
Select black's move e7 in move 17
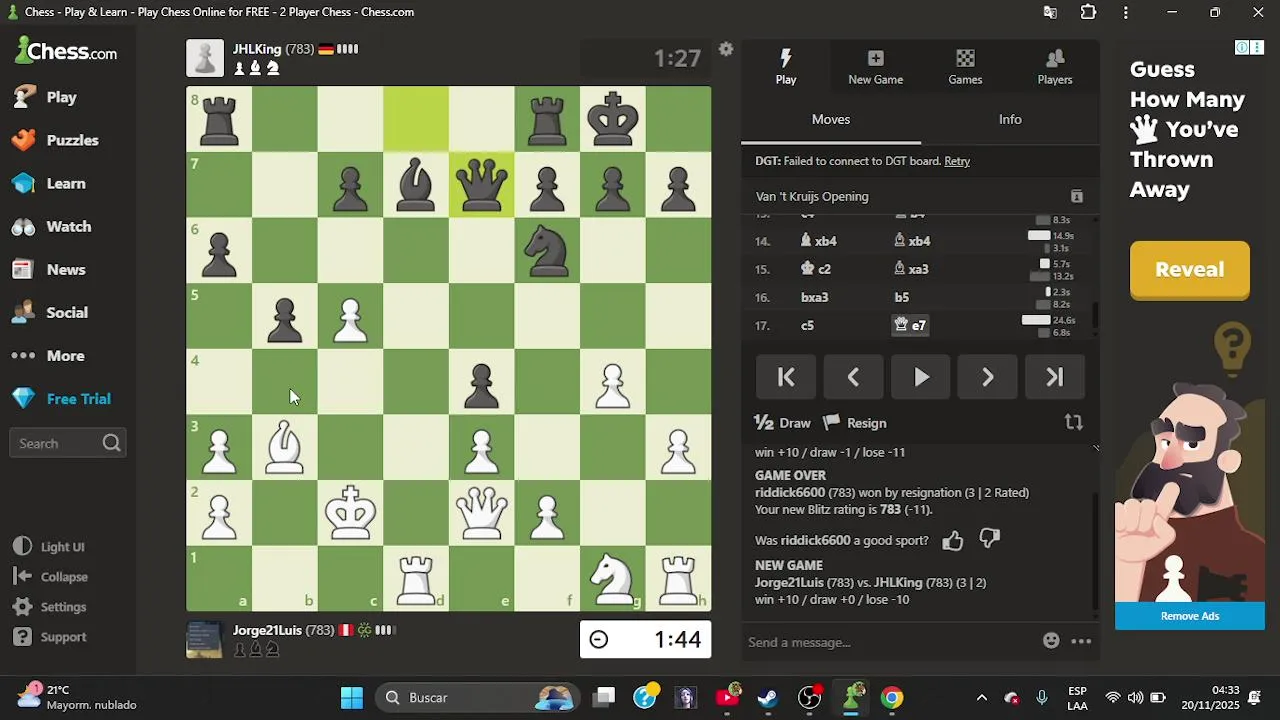tap(910, 325)
